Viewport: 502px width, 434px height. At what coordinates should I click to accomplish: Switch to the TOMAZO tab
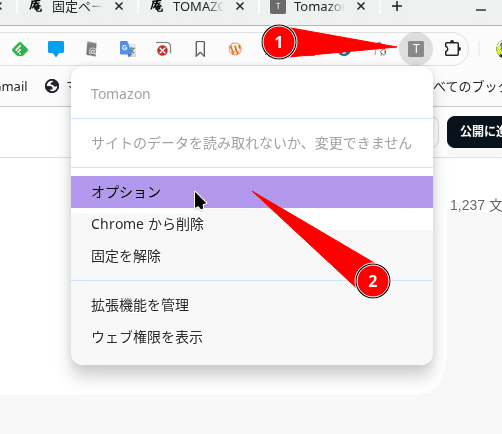point(198,7)
